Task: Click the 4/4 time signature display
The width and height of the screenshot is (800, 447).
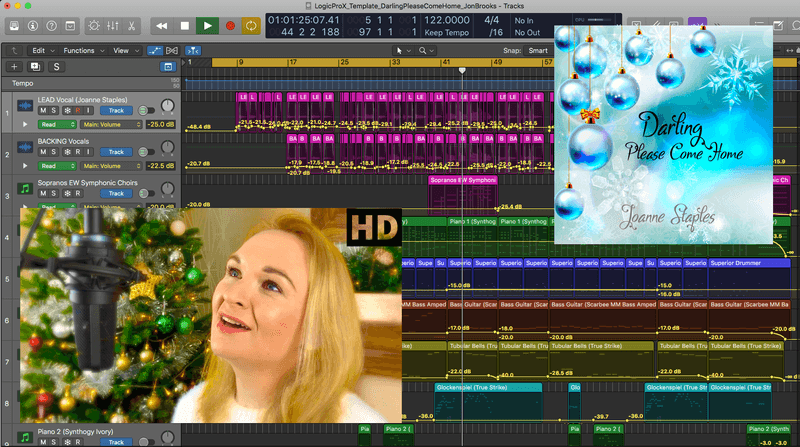Action: (x=491, y=20)
